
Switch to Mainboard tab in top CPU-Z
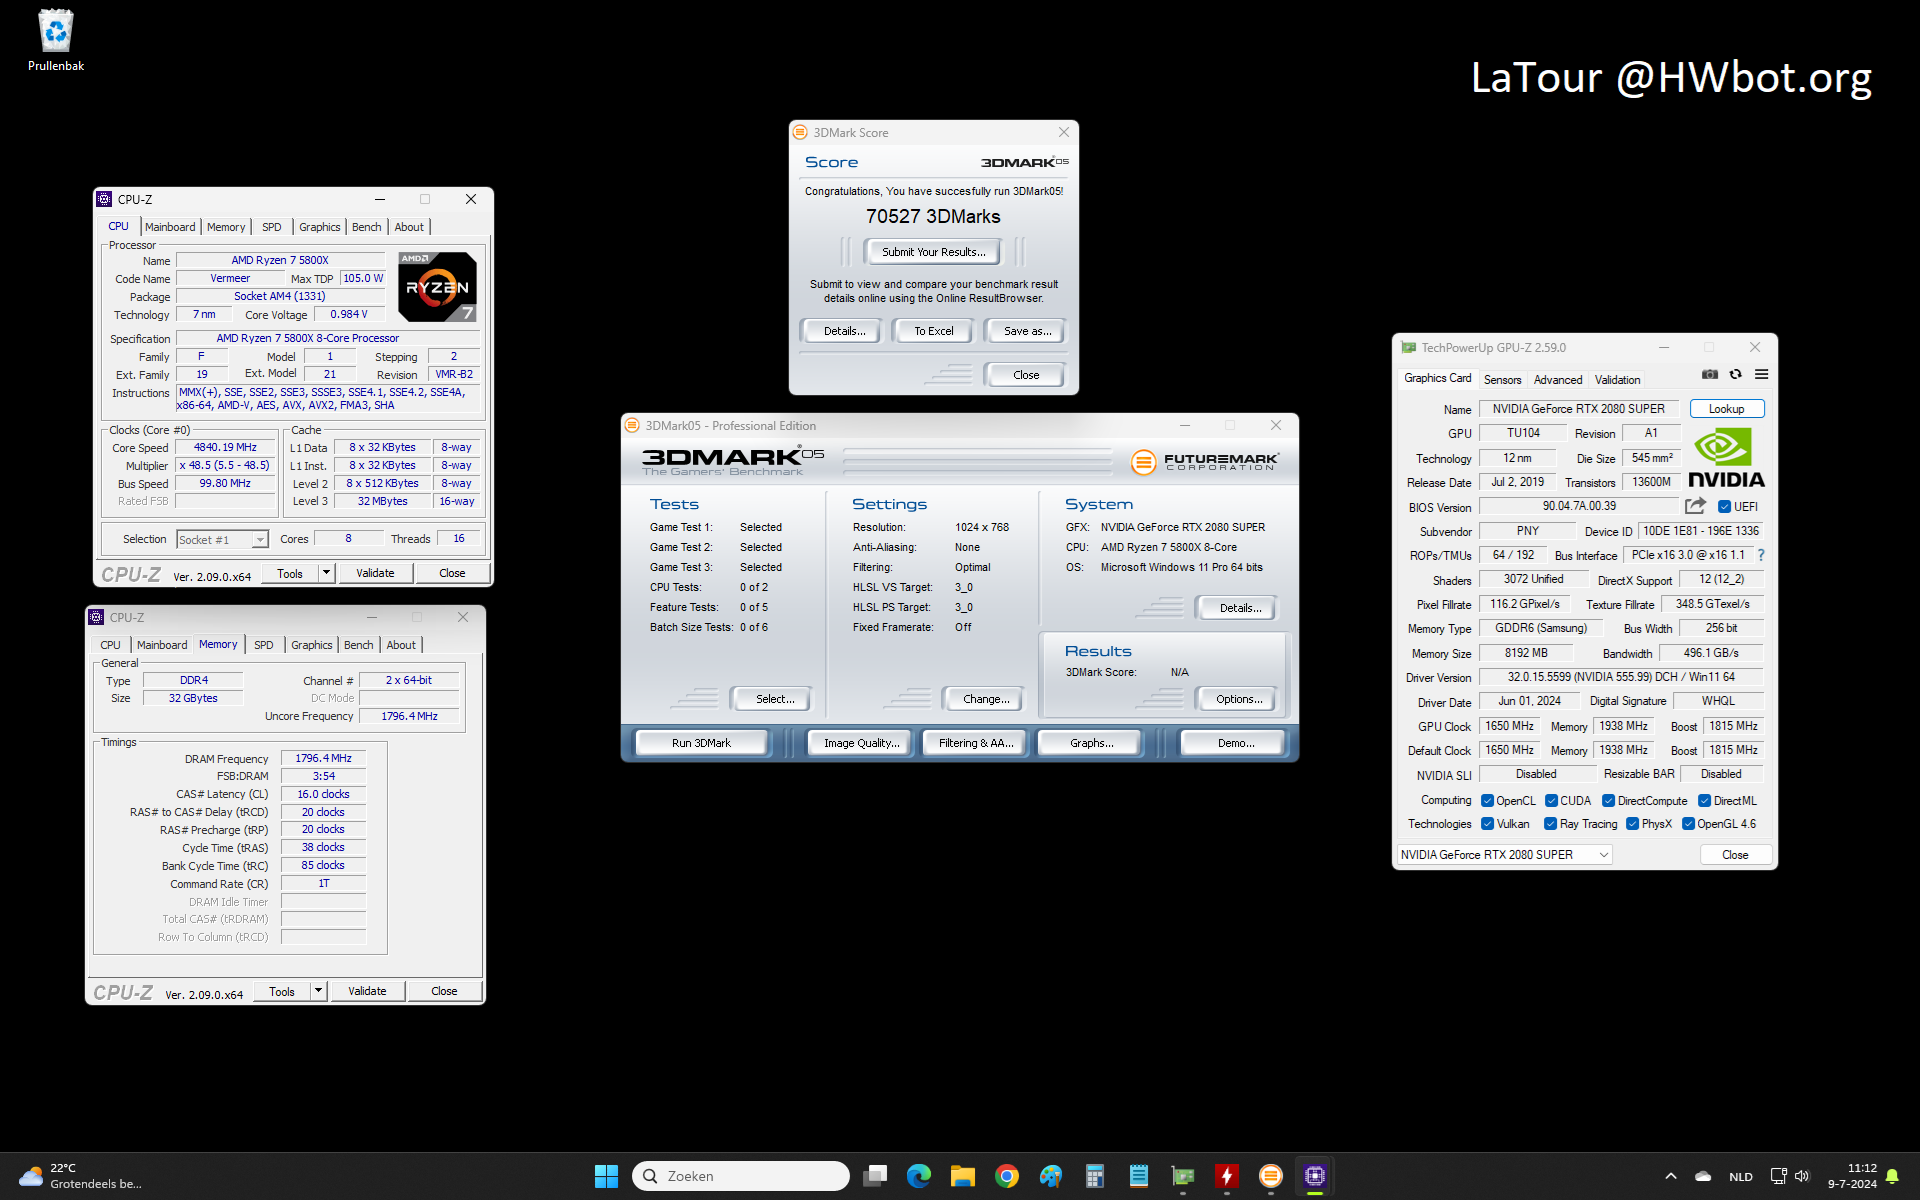[170, 227]
